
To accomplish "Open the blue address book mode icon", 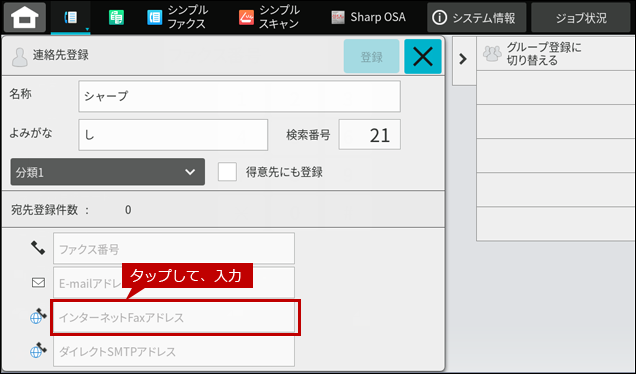I will [71, 17].
